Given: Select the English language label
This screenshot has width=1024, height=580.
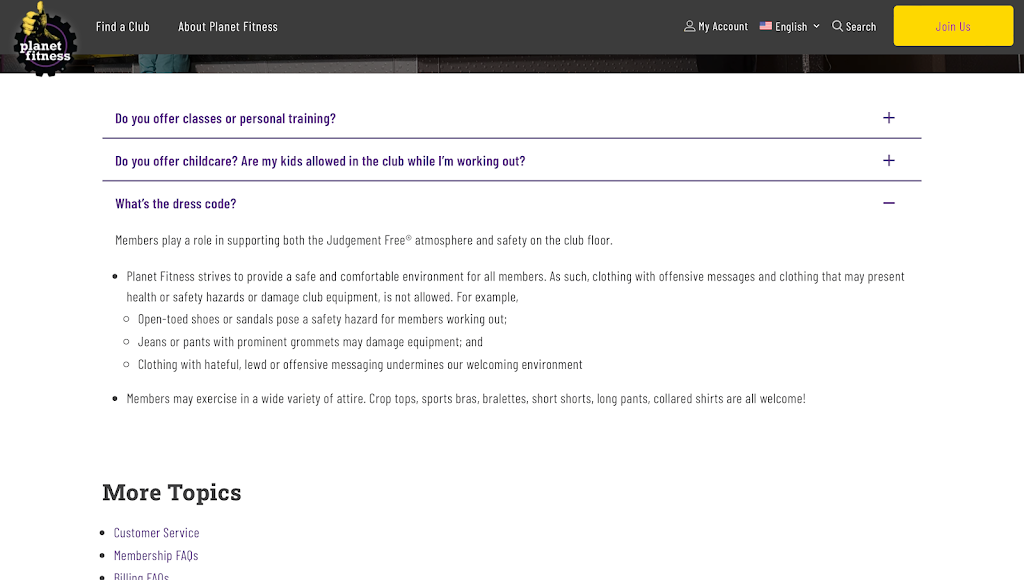Looking at the screenshot, I should (791, 27).
